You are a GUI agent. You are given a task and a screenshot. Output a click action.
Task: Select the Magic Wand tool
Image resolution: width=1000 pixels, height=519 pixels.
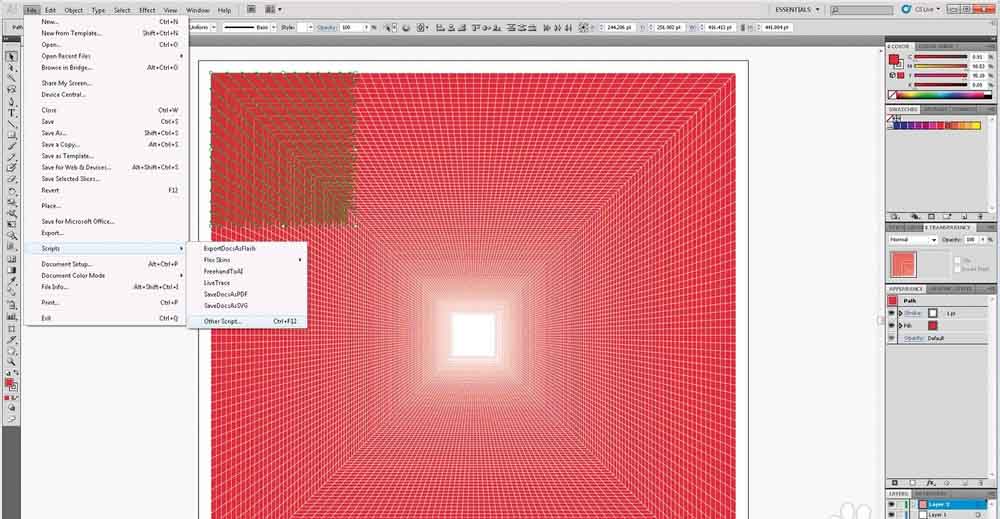point(11,78)
